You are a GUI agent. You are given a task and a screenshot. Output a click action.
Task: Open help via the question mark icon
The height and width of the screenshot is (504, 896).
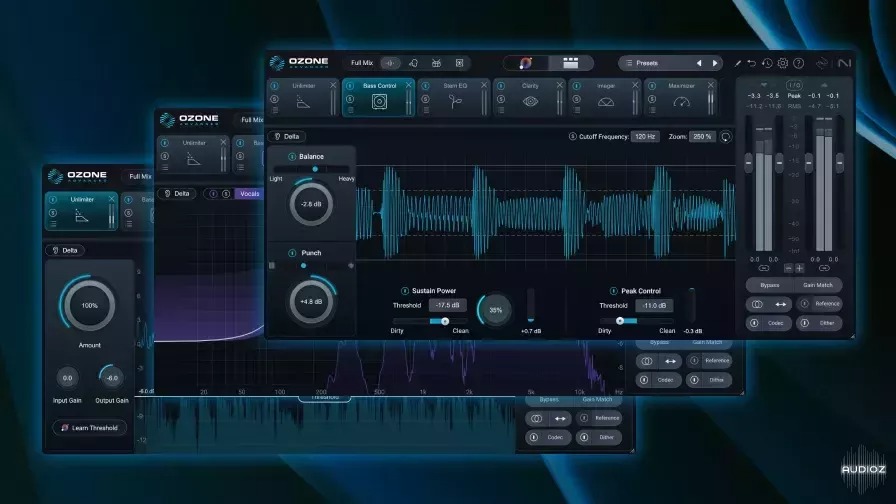799,63
